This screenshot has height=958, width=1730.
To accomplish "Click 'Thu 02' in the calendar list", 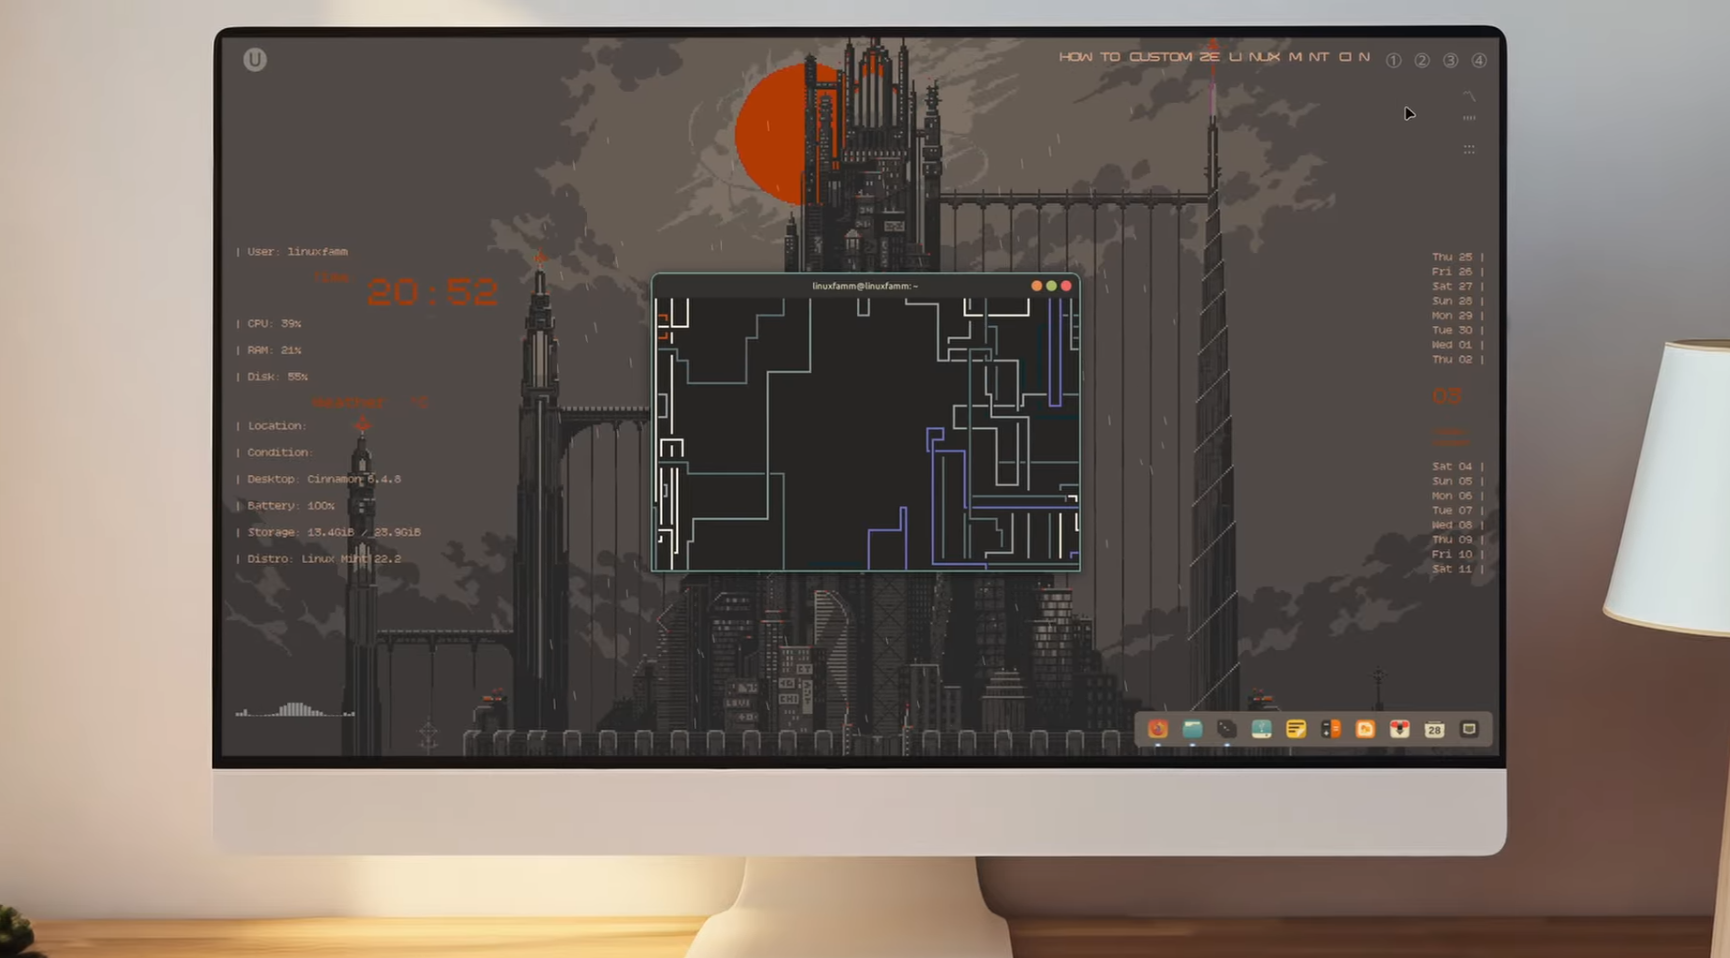I will click(1452, 359).
